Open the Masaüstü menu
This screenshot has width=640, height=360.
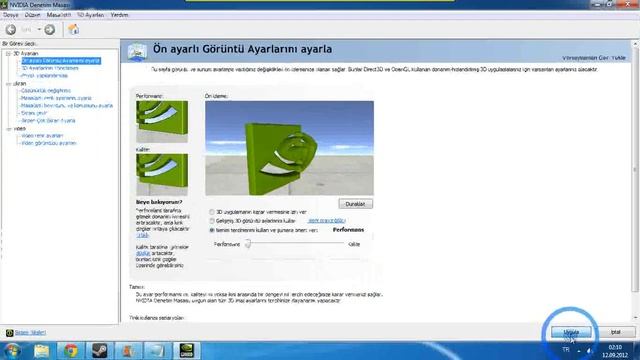pyautogui.click(x=59, y=15)
